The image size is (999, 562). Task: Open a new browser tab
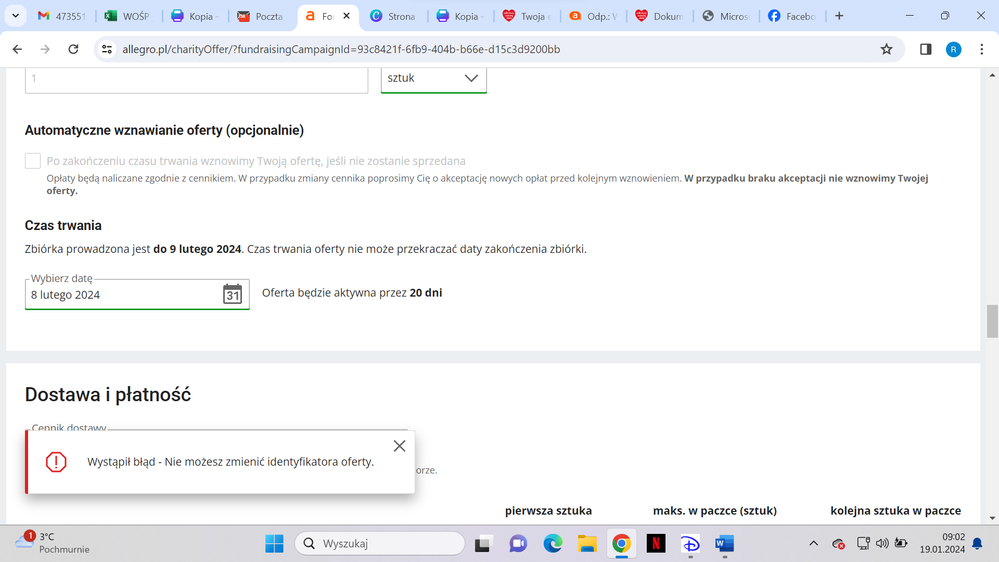(x=839, y=16)
